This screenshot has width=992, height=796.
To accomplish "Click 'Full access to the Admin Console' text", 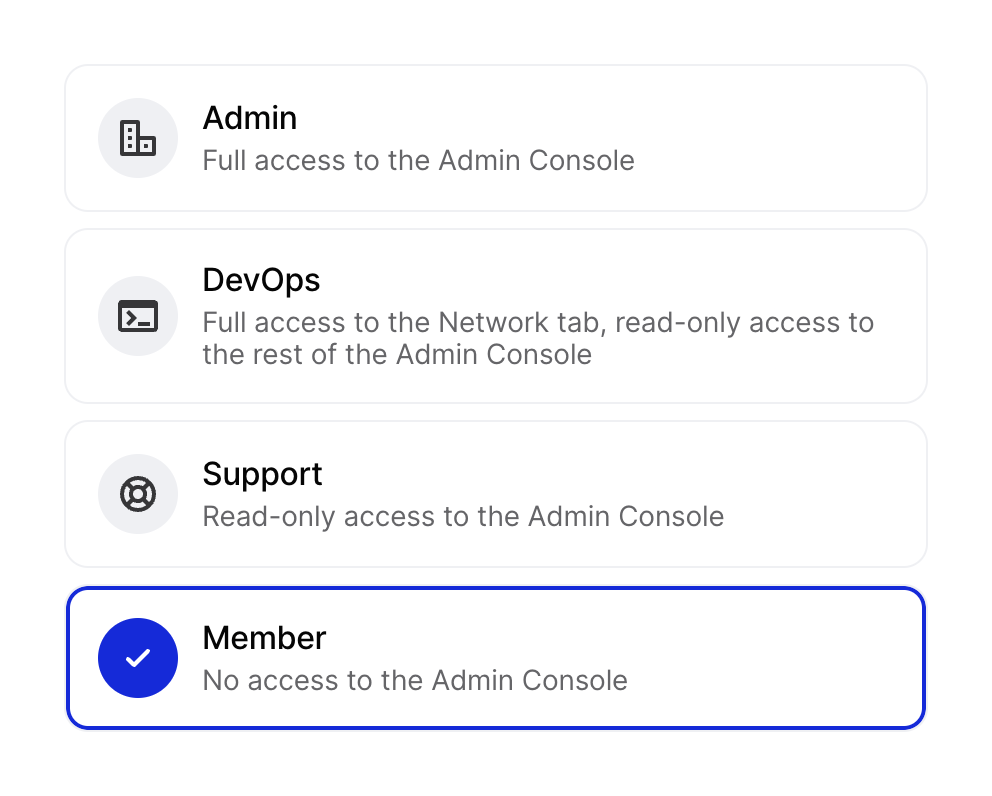I will [x=418, y=160].
